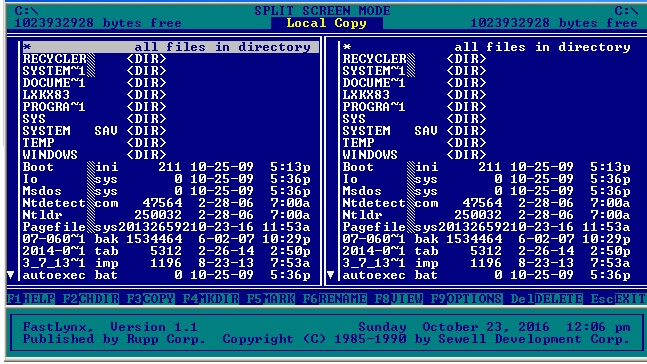Open F8 VIEW from the function bar

pos(399,298)
